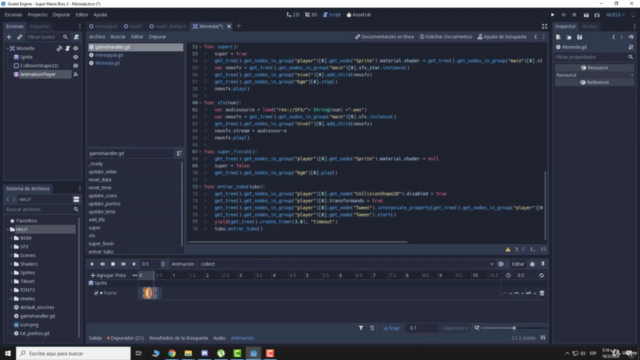640x360 pixels.
Task: Open Moneda node signals and groups icon
Action: 60,48
